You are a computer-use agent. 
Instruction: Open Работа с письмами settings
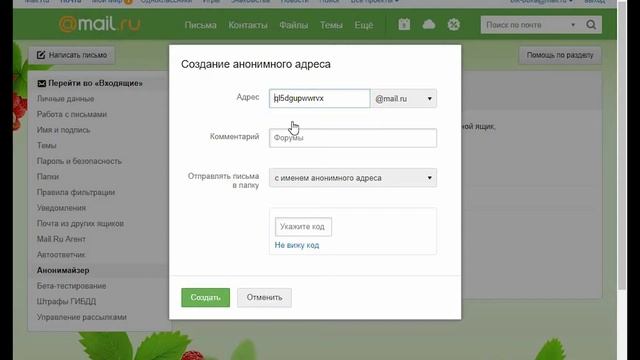point(72,114)
